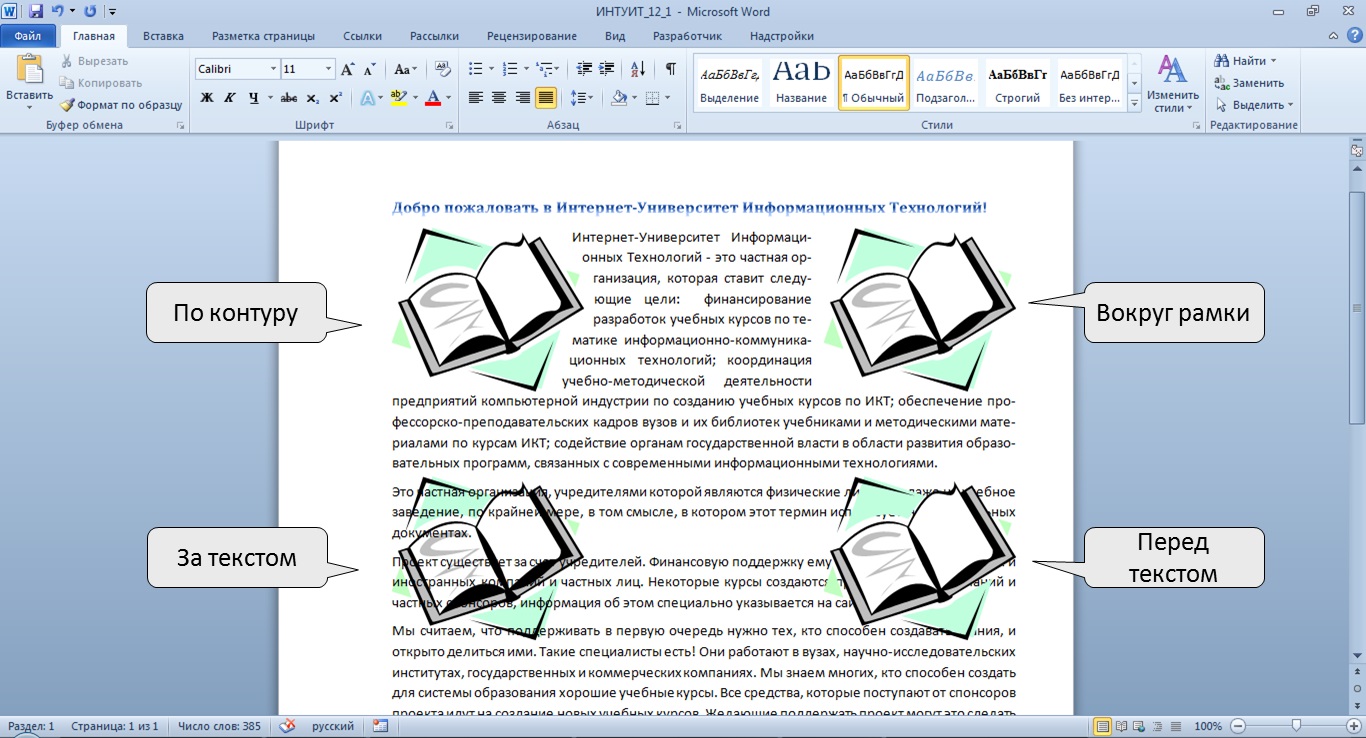The image size is (1366, 738).
Task: Open the Найти dropdown arrow
Action: pyautogui.click(x=1273, y=61)
